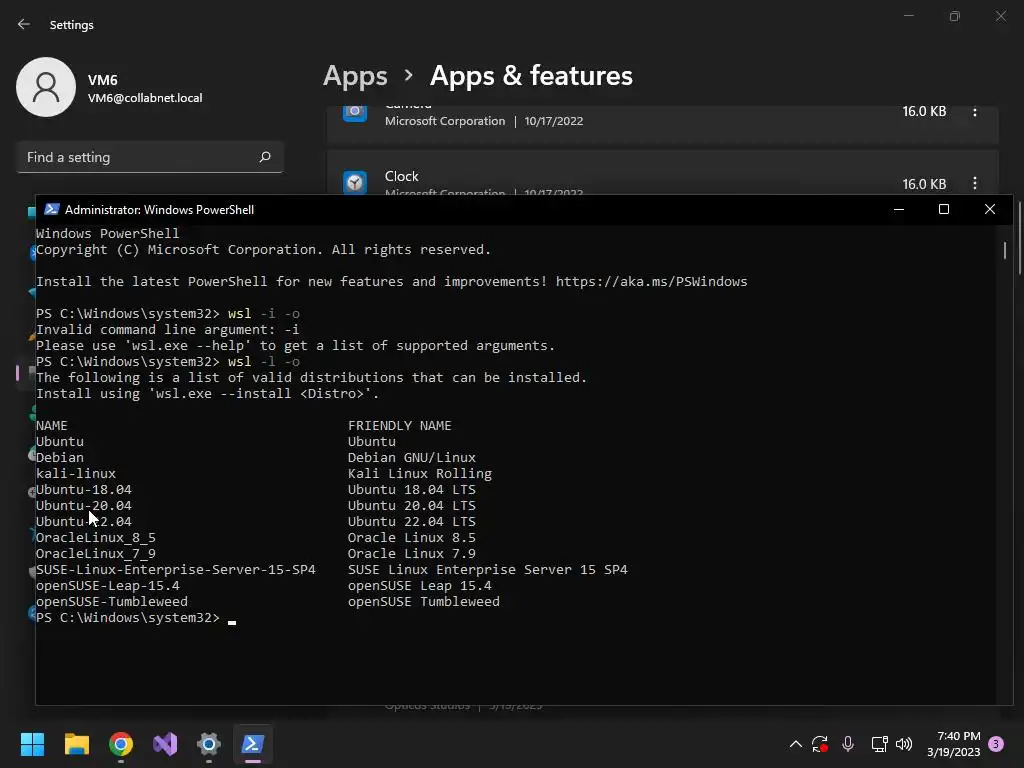This screenshot has width=1024, height=768.
Task: Click 'Ubuntu 22.04 LTS' friendly name
Action: pyautogui.click(x=412, y=522)
